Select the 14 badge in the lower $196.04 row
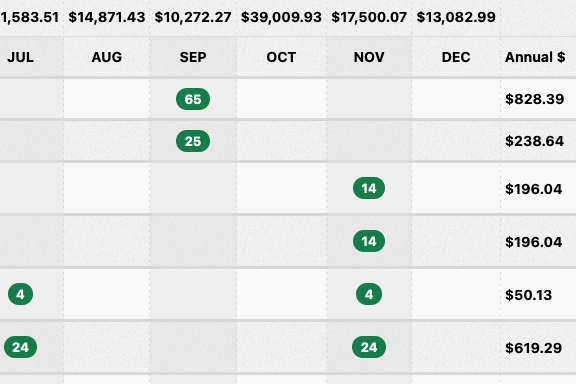The image size is (576, 384). click(369, 241)
